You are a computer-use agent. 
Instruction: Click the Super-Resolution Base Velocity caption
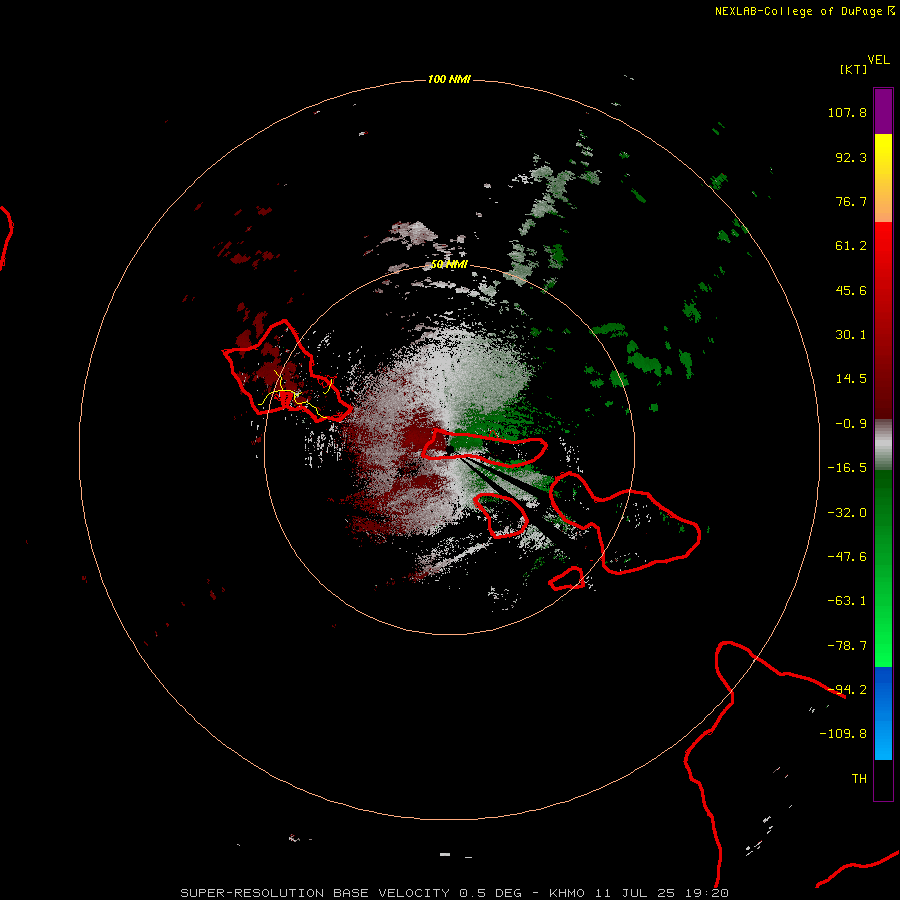(x=455, y=893)
